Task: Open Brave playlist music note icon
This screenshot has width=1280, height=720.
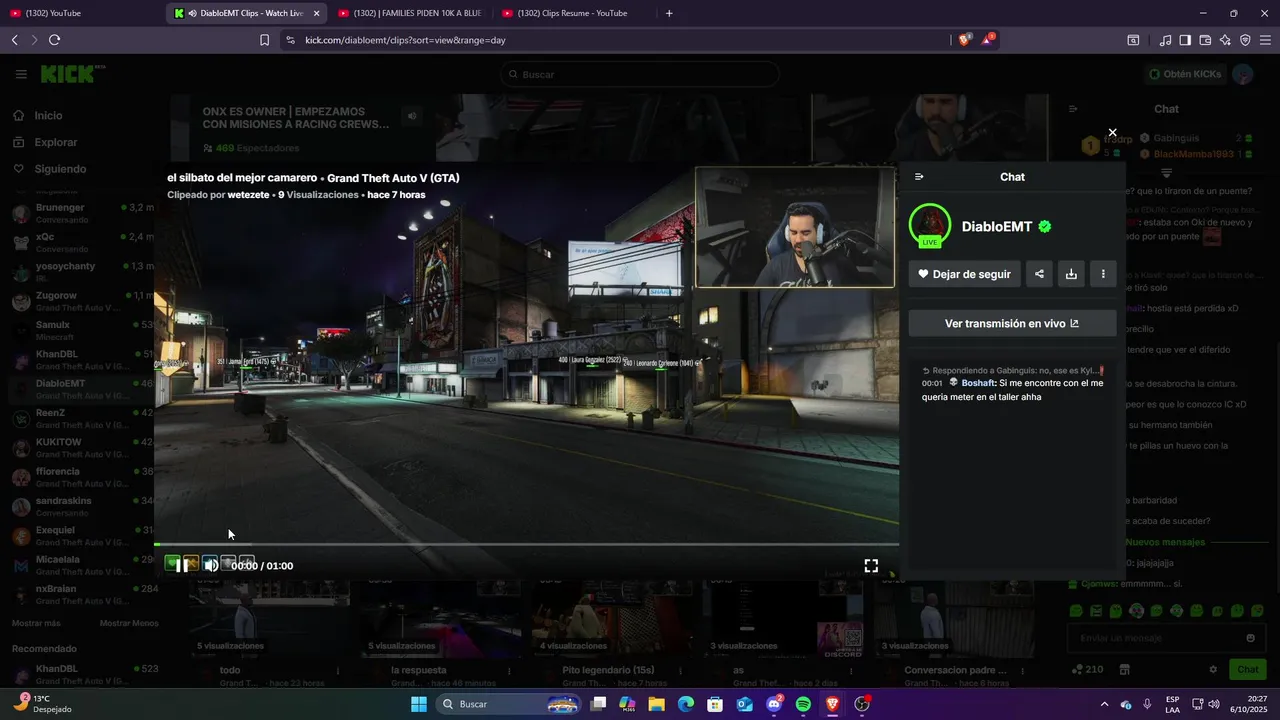Action: coord(1165,40)
